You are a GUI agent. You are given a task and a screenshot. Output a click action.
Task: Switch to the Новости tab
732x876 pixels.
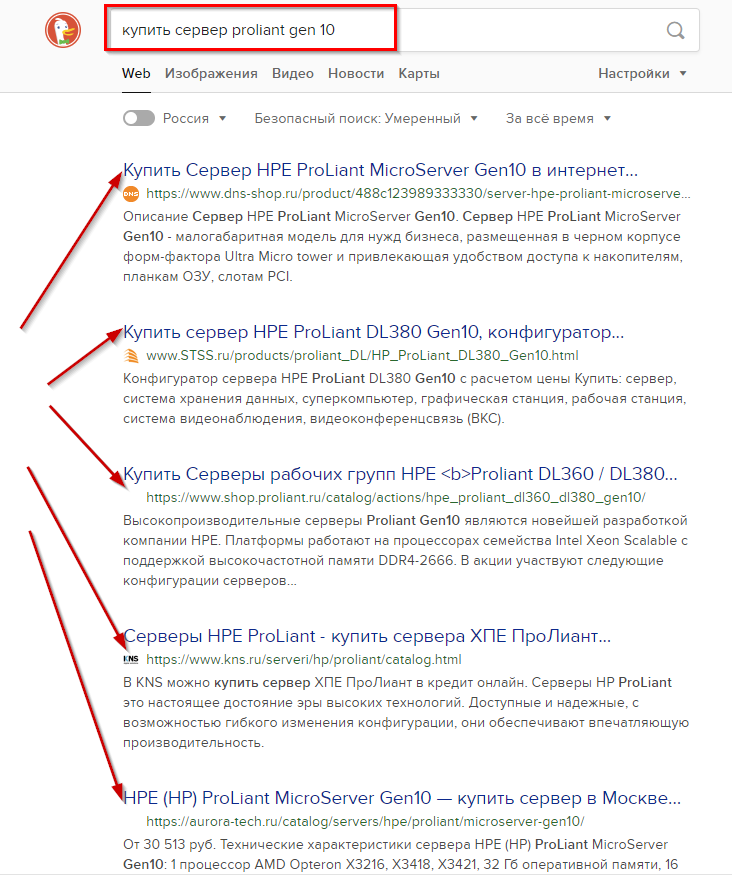click(x=356, y=74)
